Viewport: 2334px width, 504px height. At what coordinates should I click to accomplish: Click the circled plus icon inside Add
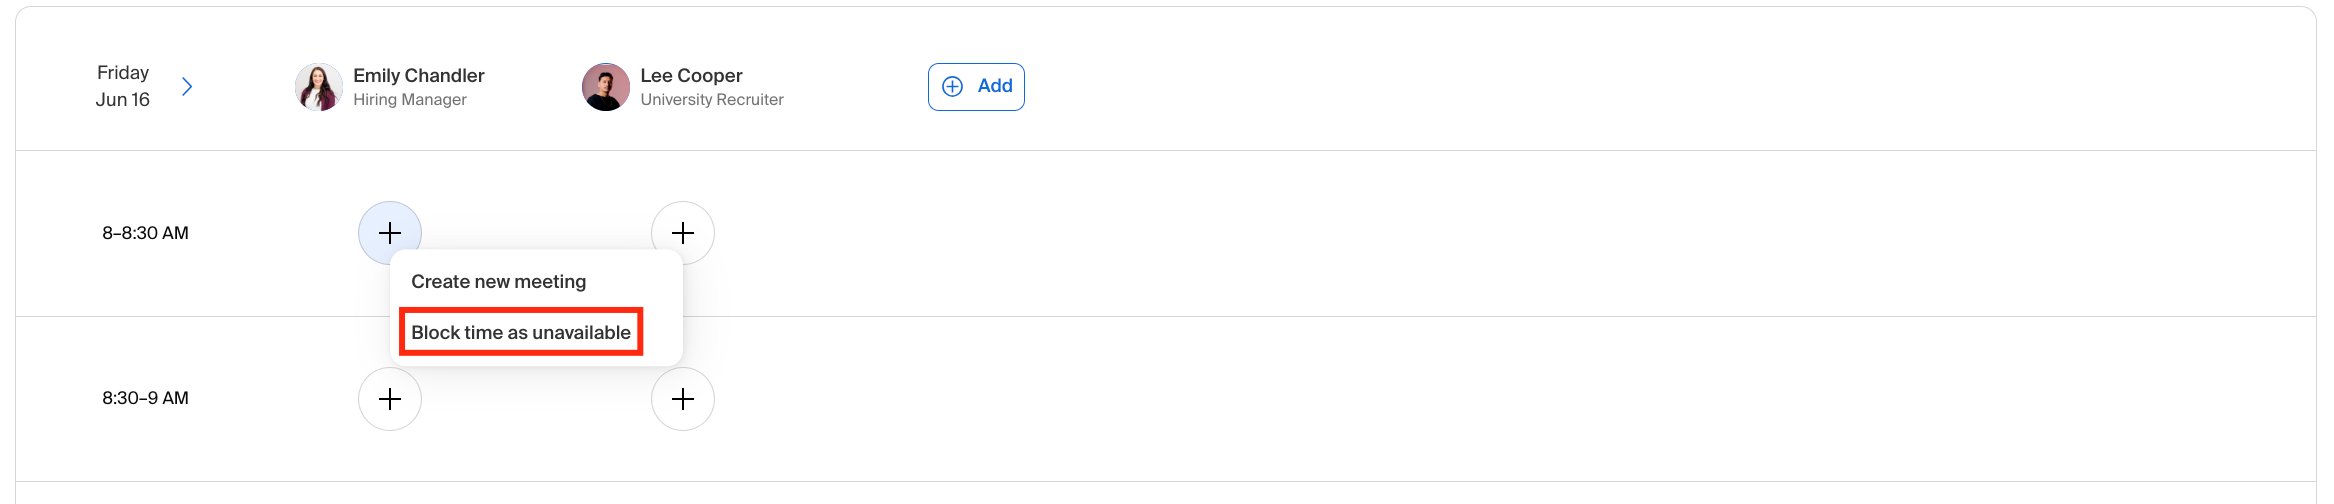(x=953, y=86)
